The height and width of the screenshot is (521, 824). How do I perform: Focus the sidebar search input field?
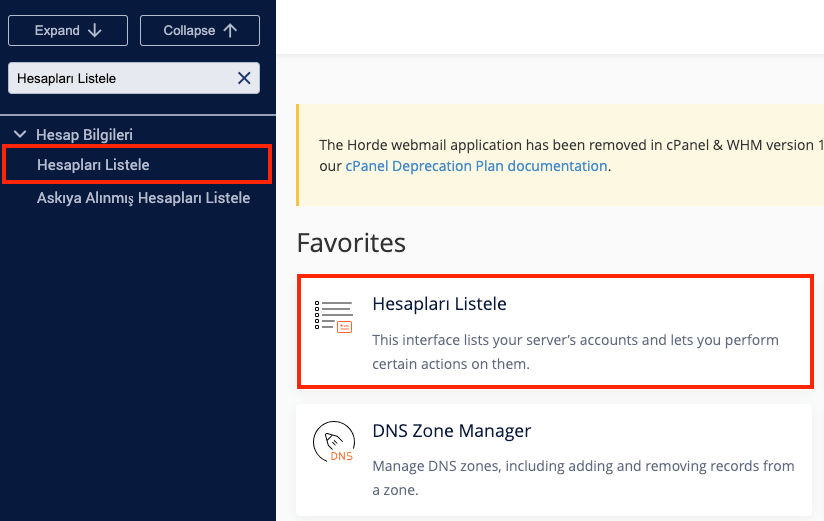(x=120, y=78)
